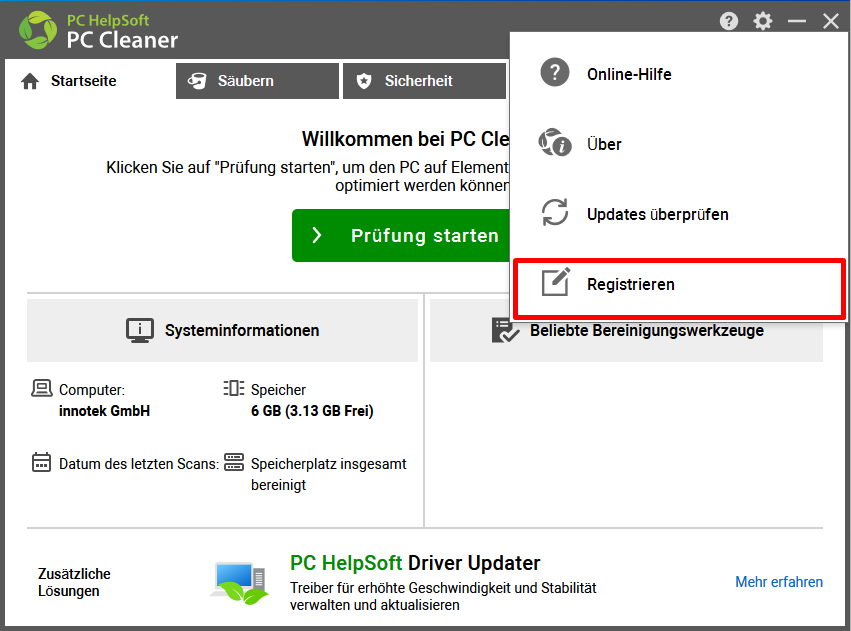Click the home icon on Startseite tab
The width and height of the screenshot is (851, 631).
[x=30, y=81]
